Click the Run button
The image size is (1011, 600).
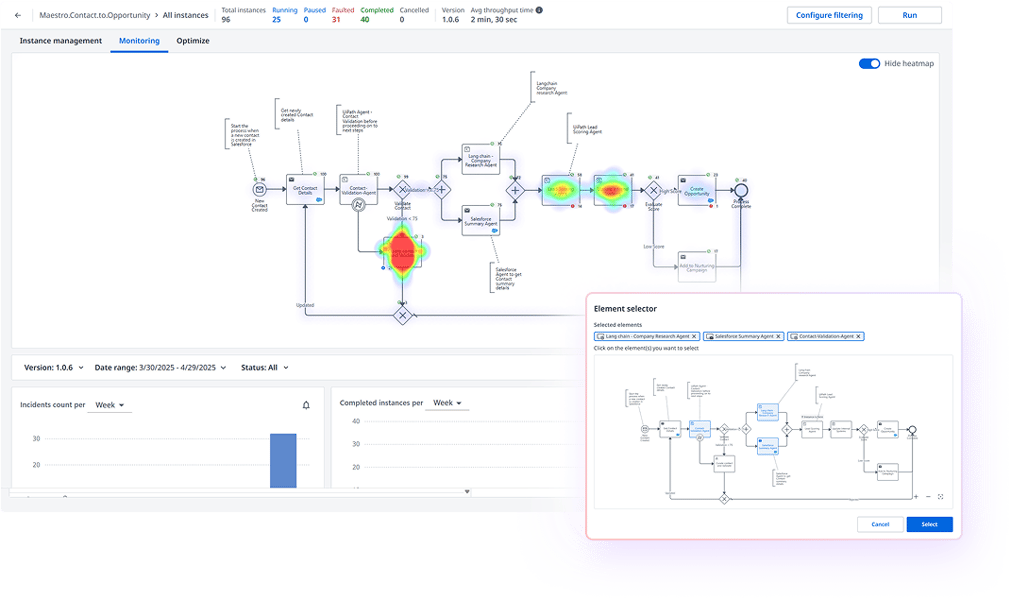click(x=910, y=15)
